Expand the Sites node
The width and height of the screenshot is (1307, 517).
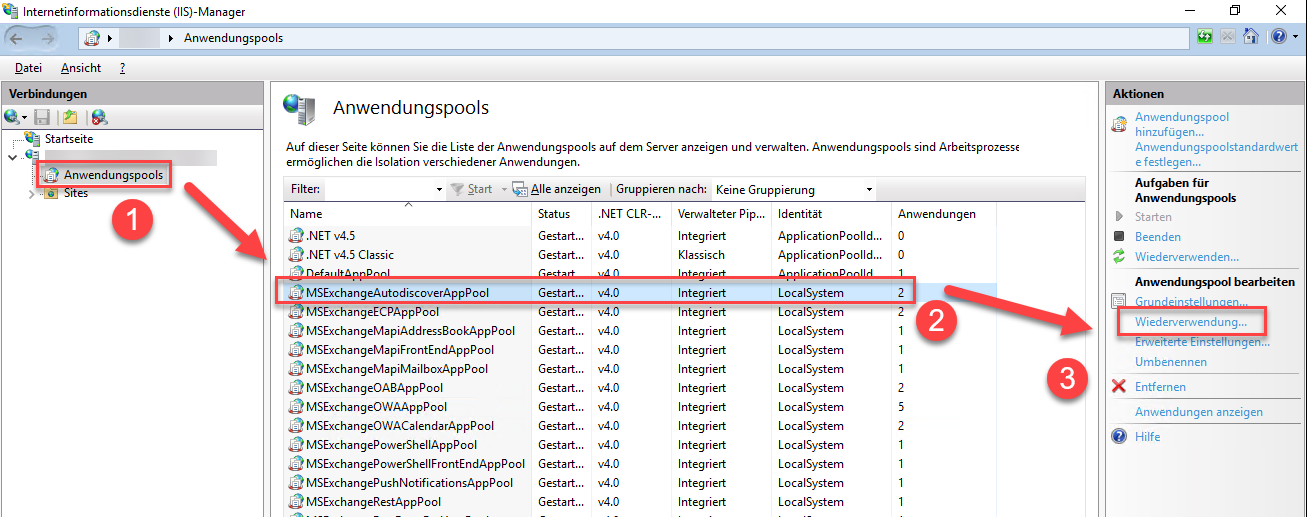point(31,194)
